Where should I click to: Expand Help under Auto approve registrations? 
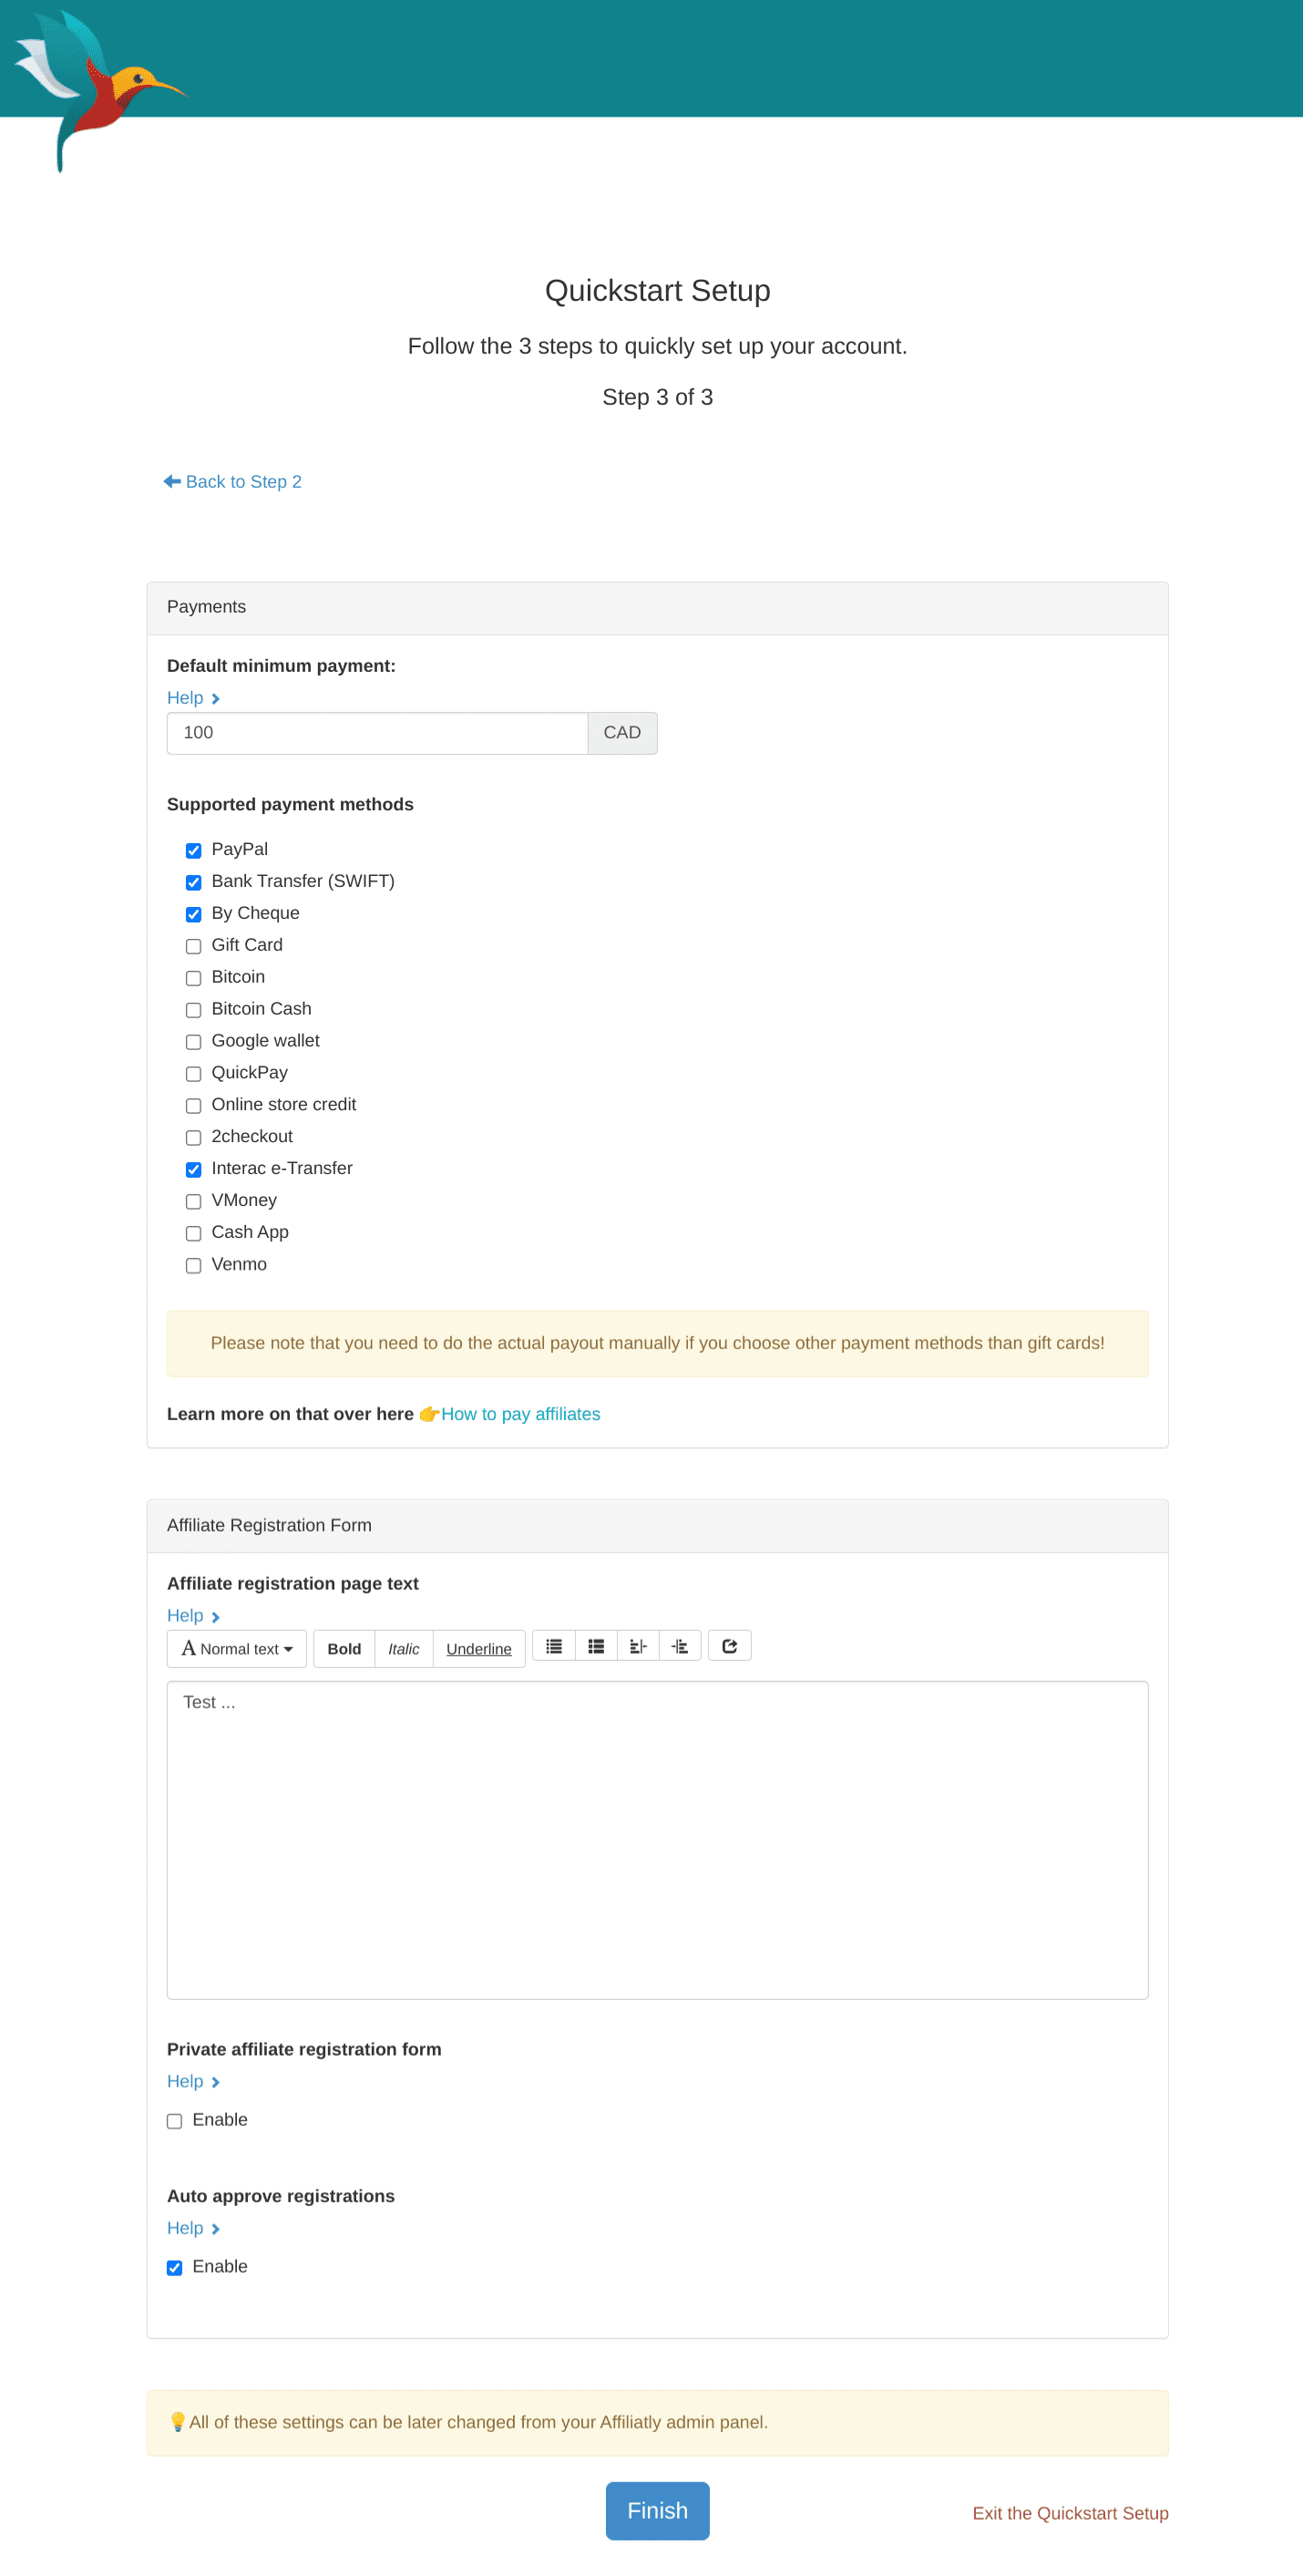[193, 2228]
